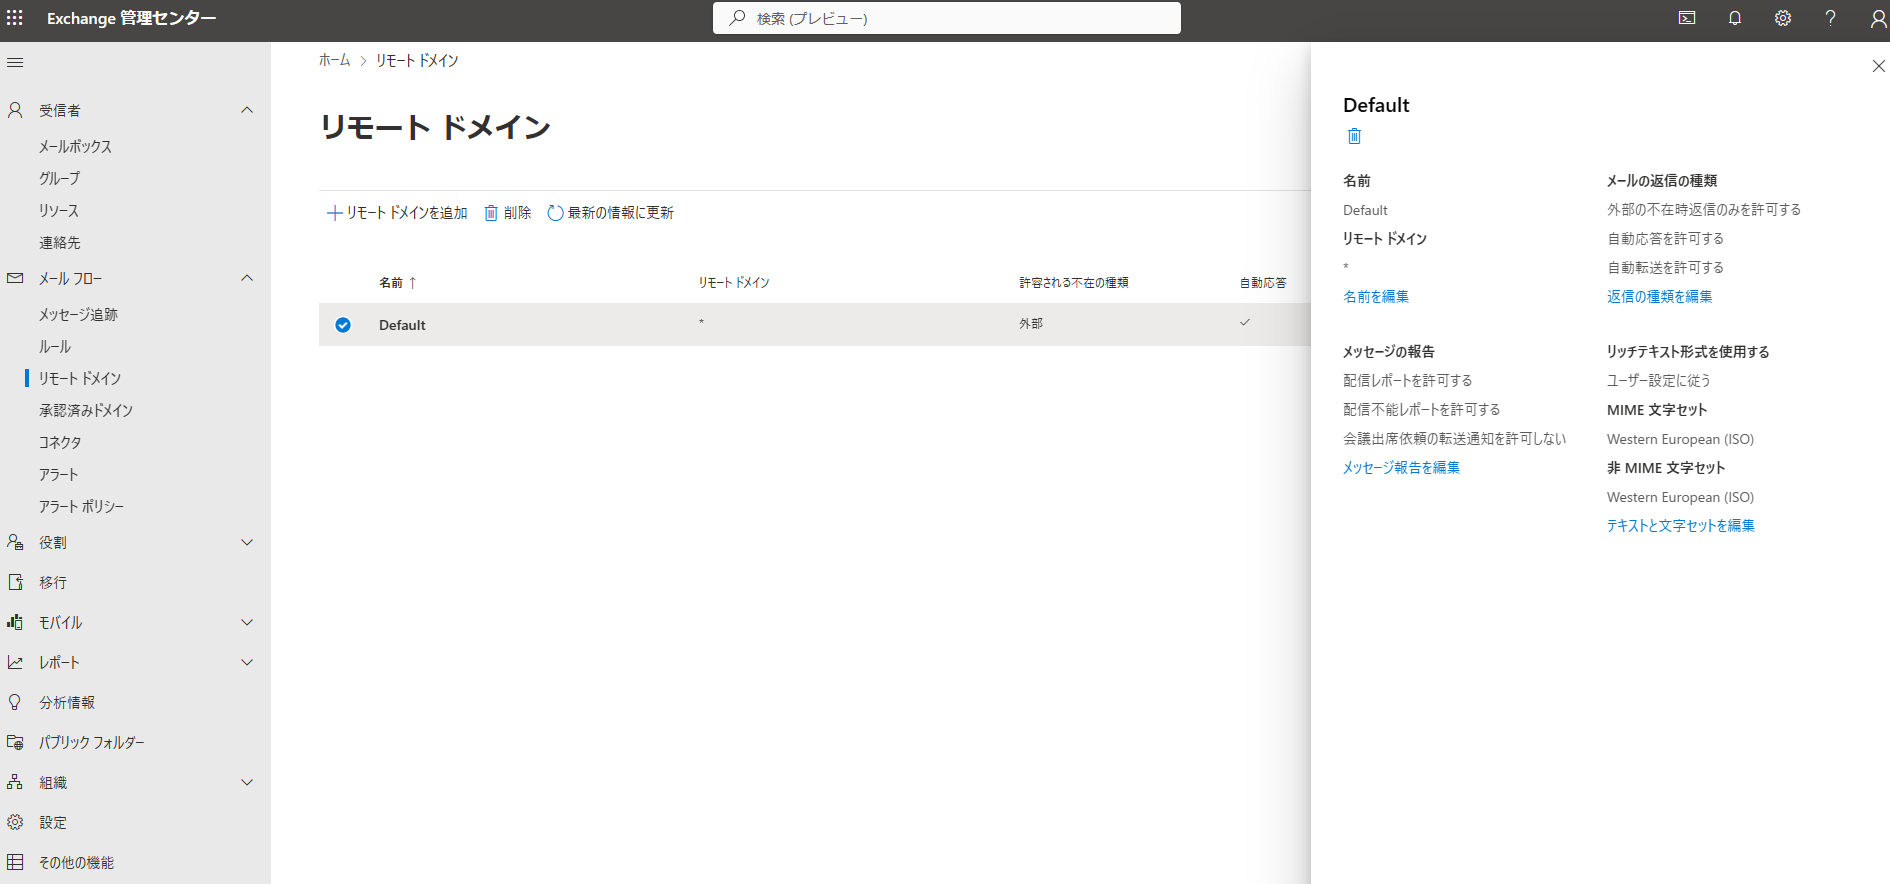
Task: Click 外部 cell in Default row
Action: point(1031,324)
